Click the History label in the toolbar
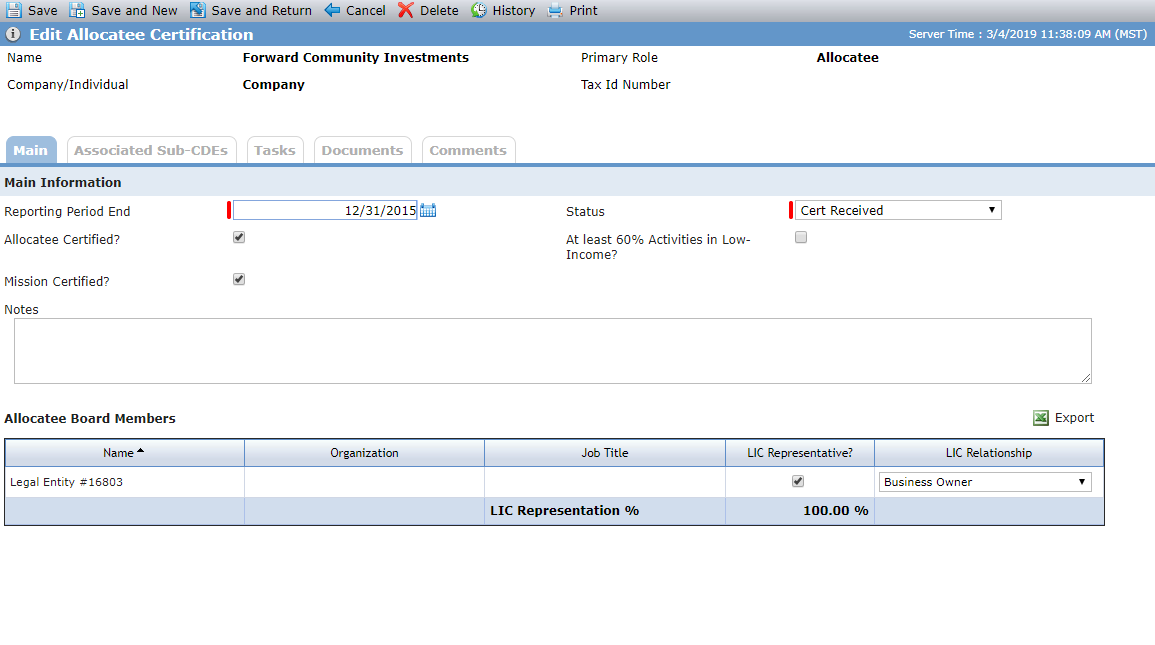 (x=513, y=10)
